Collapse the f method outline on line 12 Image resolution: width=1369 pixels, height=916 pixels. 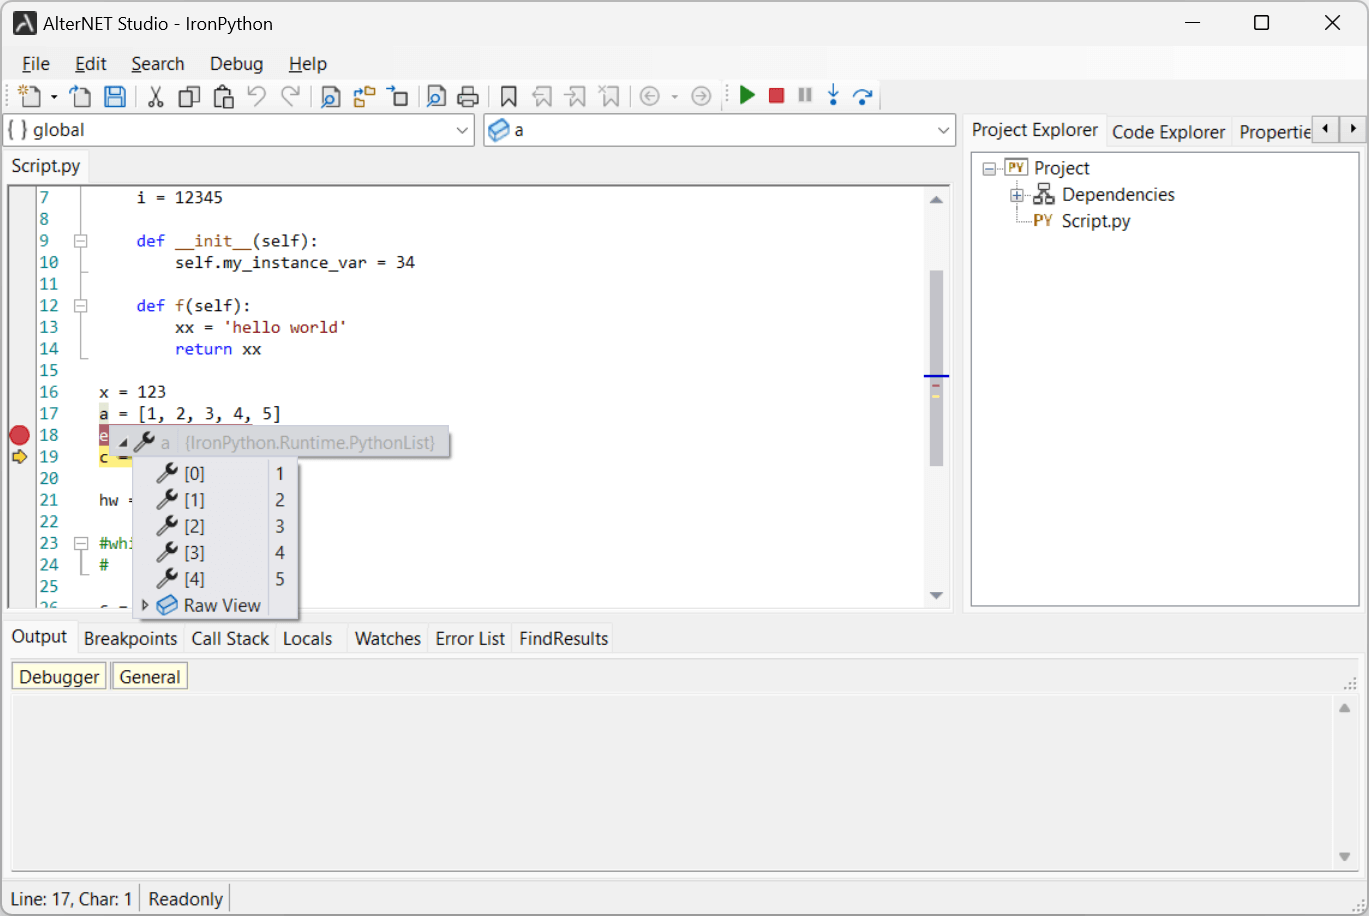coord(81,306)
